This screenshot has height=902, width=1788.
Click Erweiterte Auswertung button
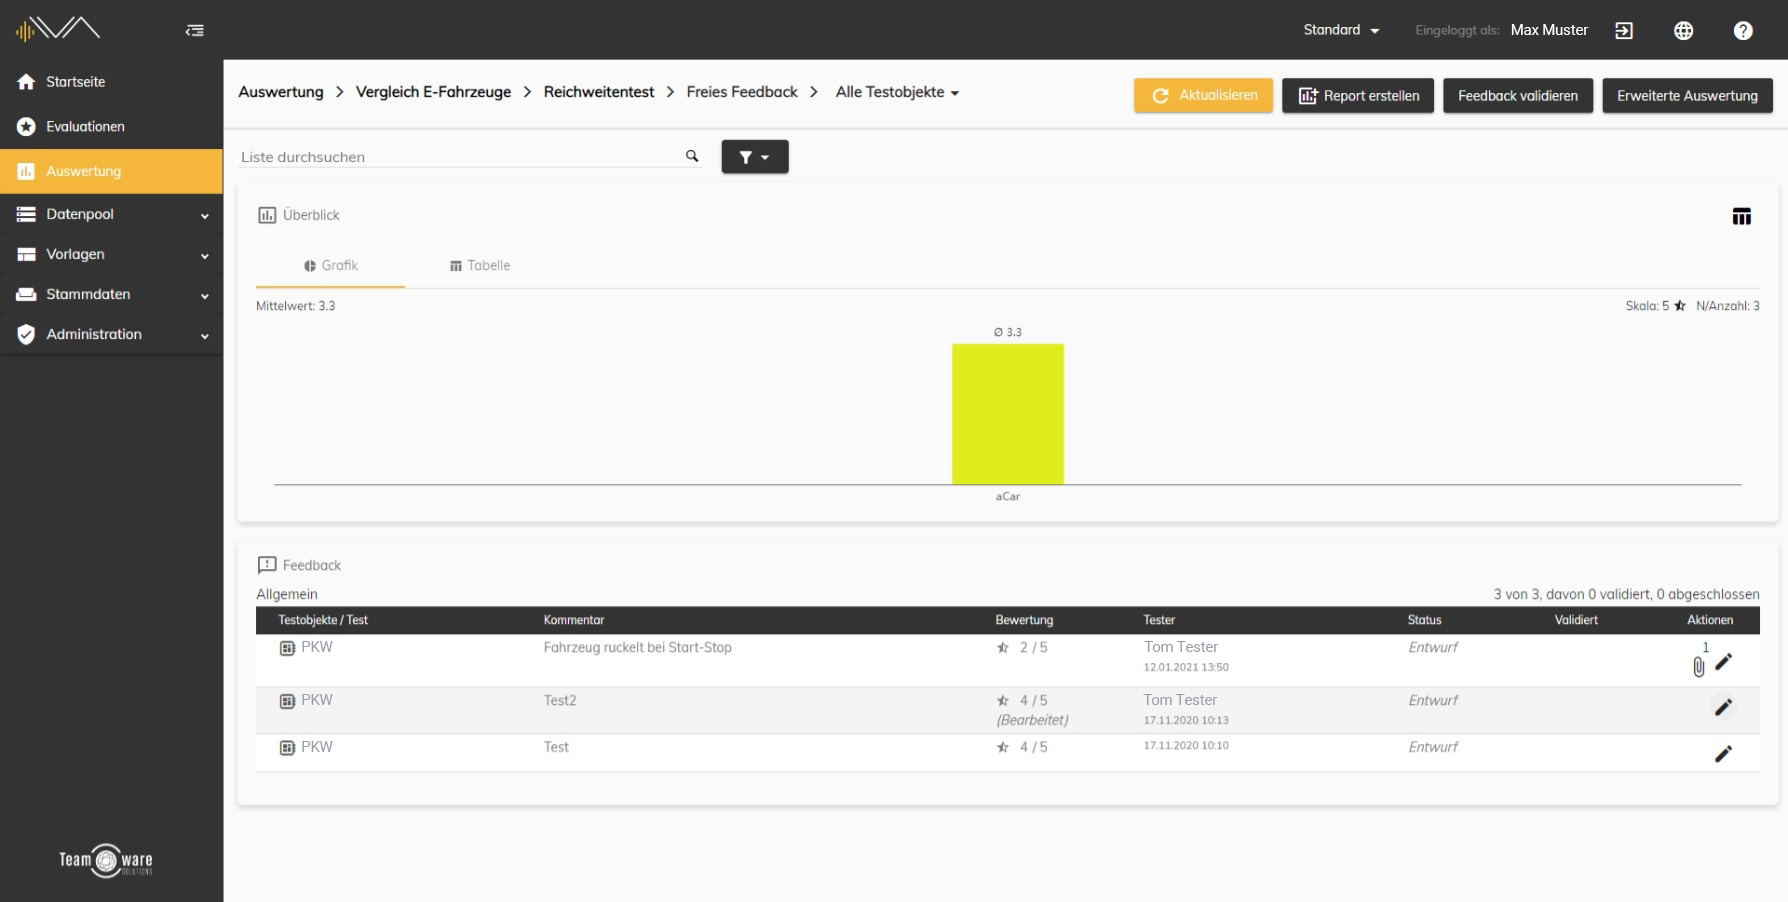pyautogui.click(x=1687, y=96)
